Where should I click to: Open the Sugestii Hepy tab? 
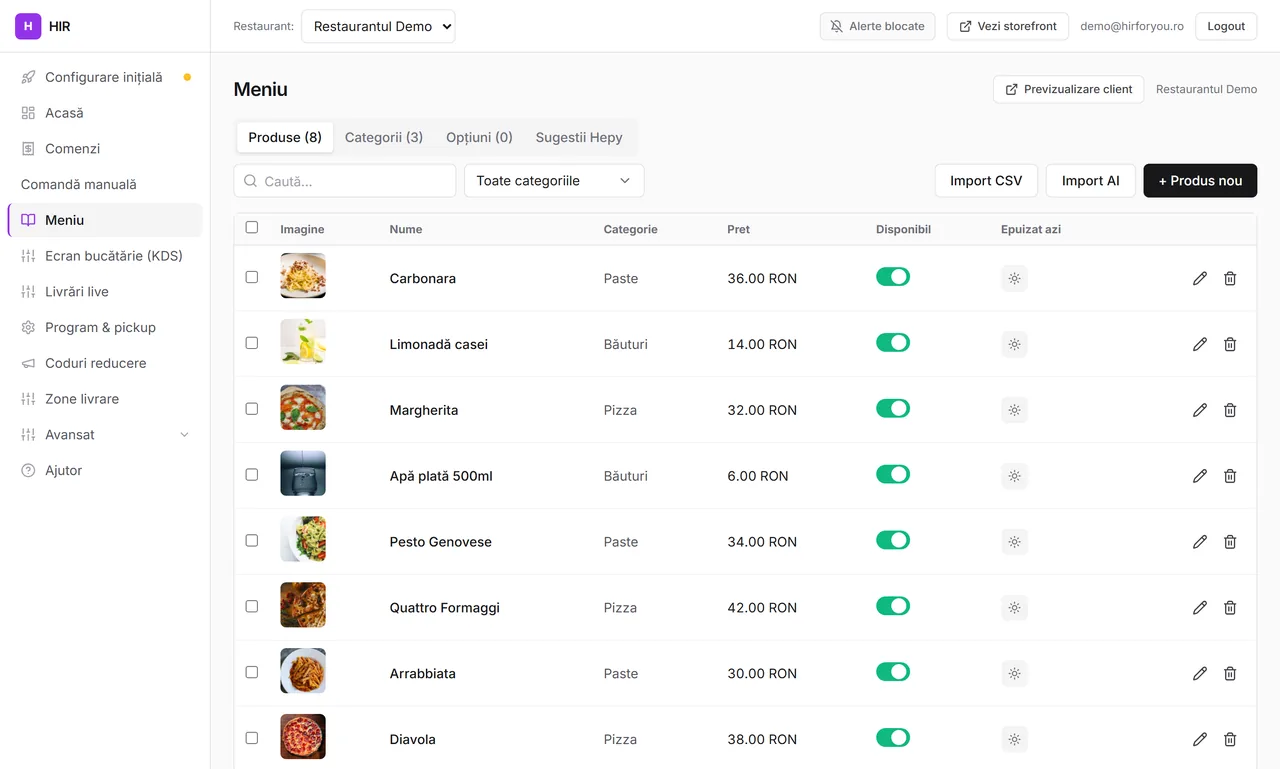579,137
